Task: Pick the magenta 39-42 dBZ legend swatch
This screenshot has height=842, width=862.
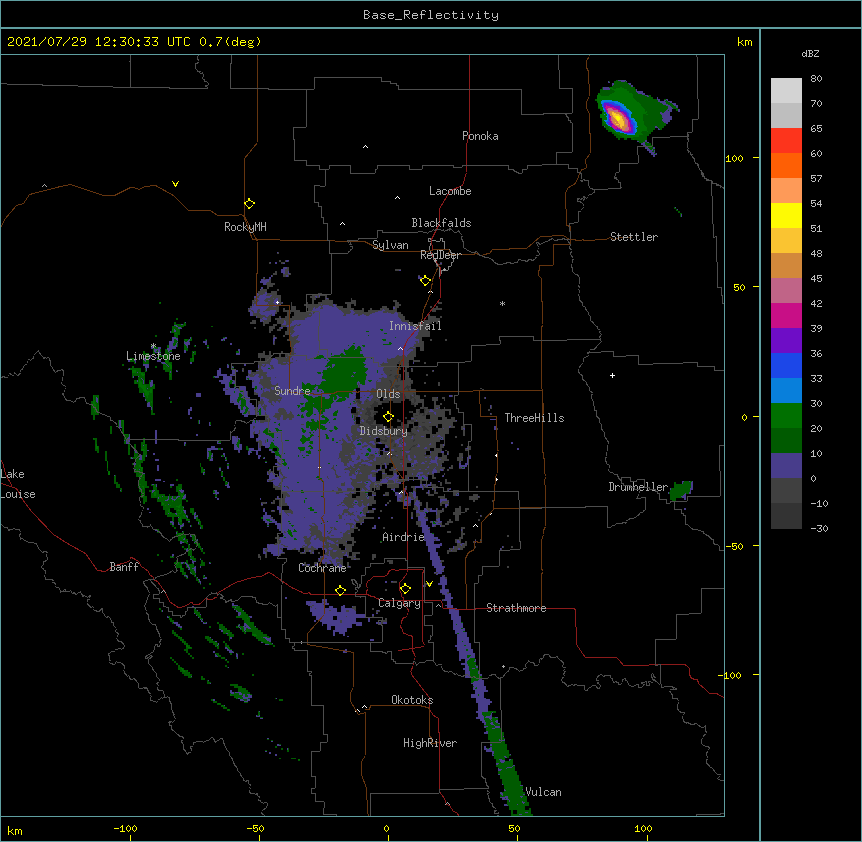Action: tap(786, 315)
